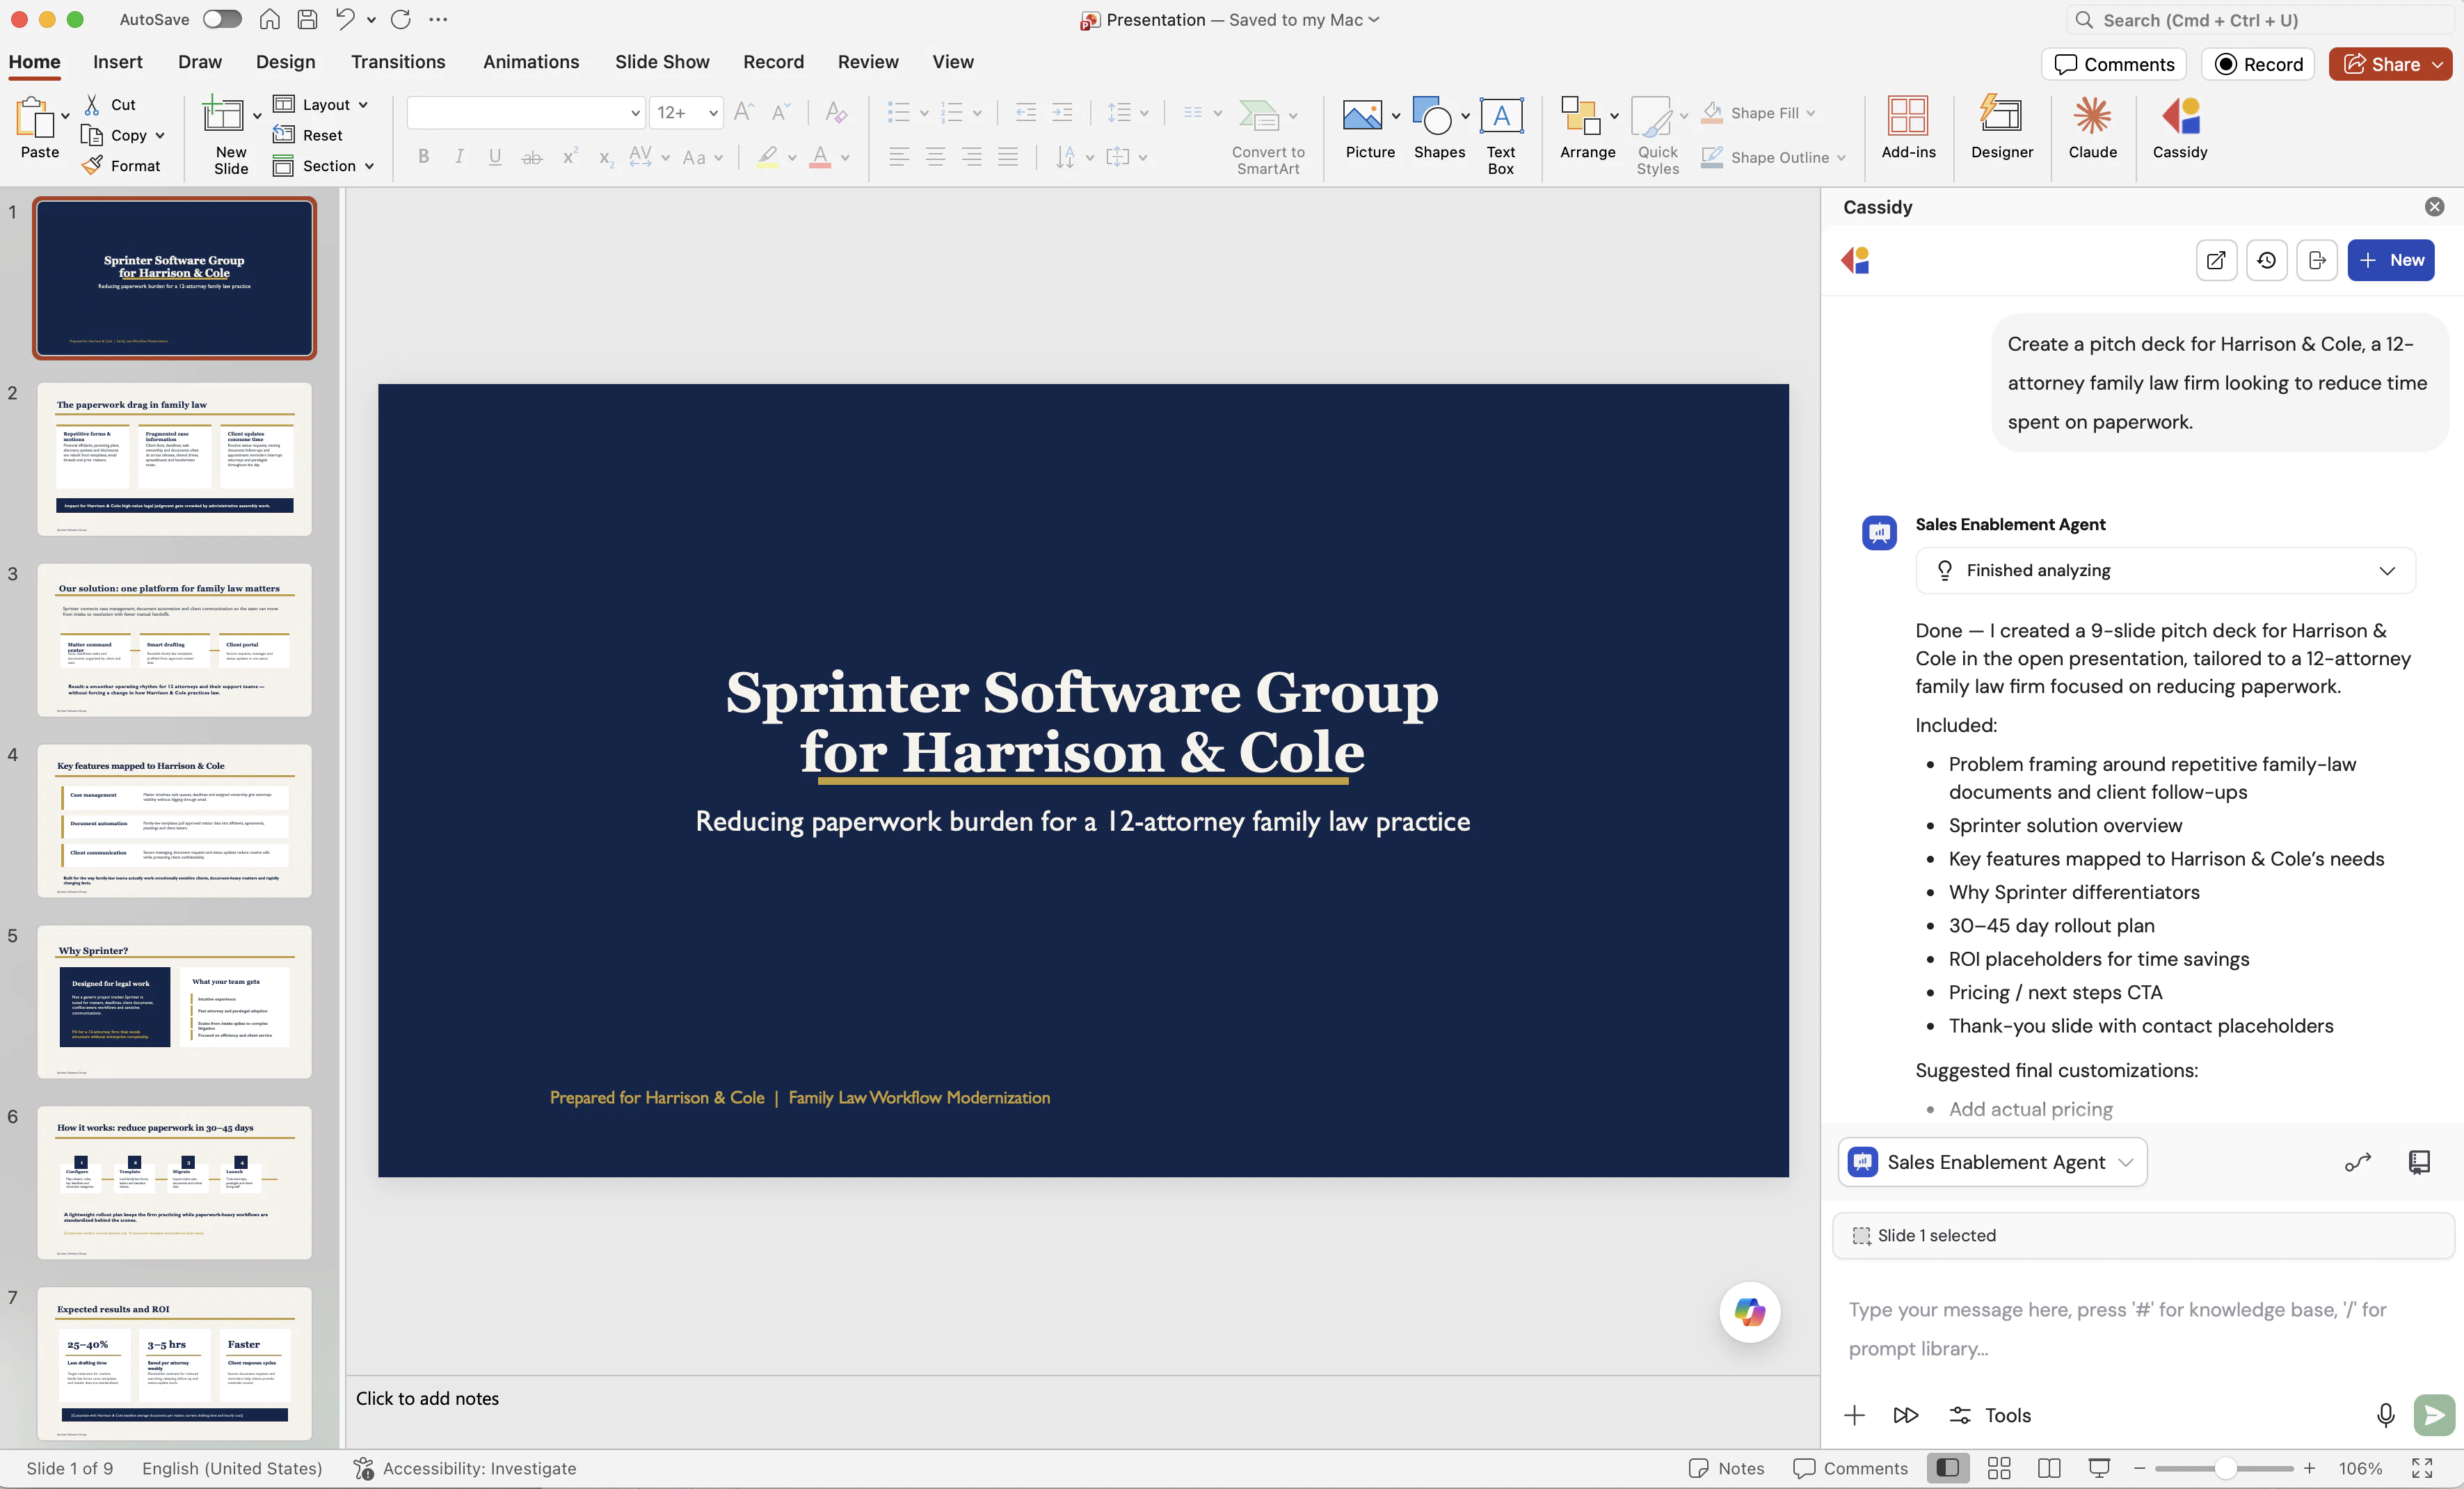Viewport: 2464px width, 1489px height.
Task: Click the Cassidy knowledge base icon
Action: 2418,1162
